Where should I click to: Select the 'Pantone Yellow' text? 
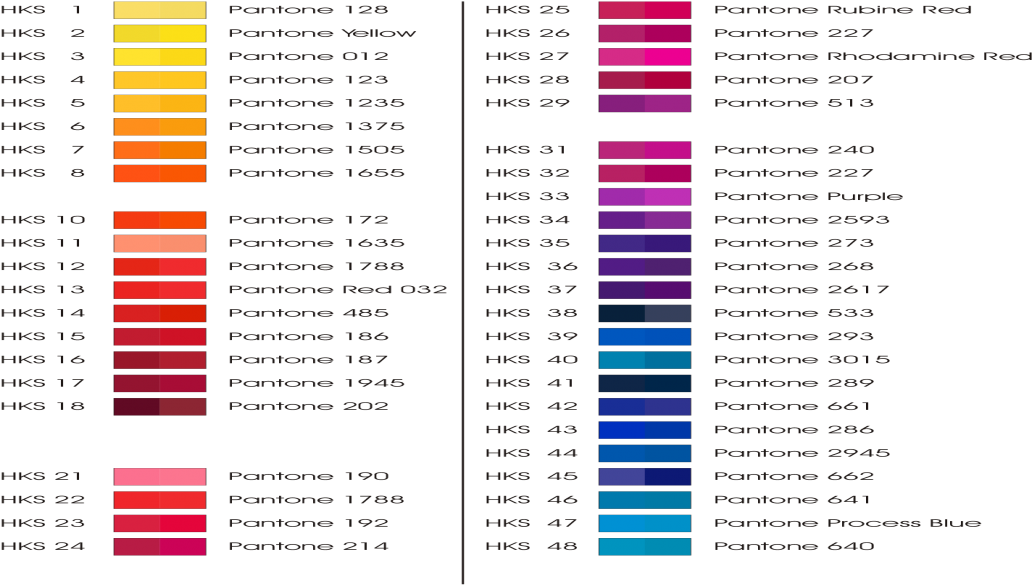(x=322, y=33)
